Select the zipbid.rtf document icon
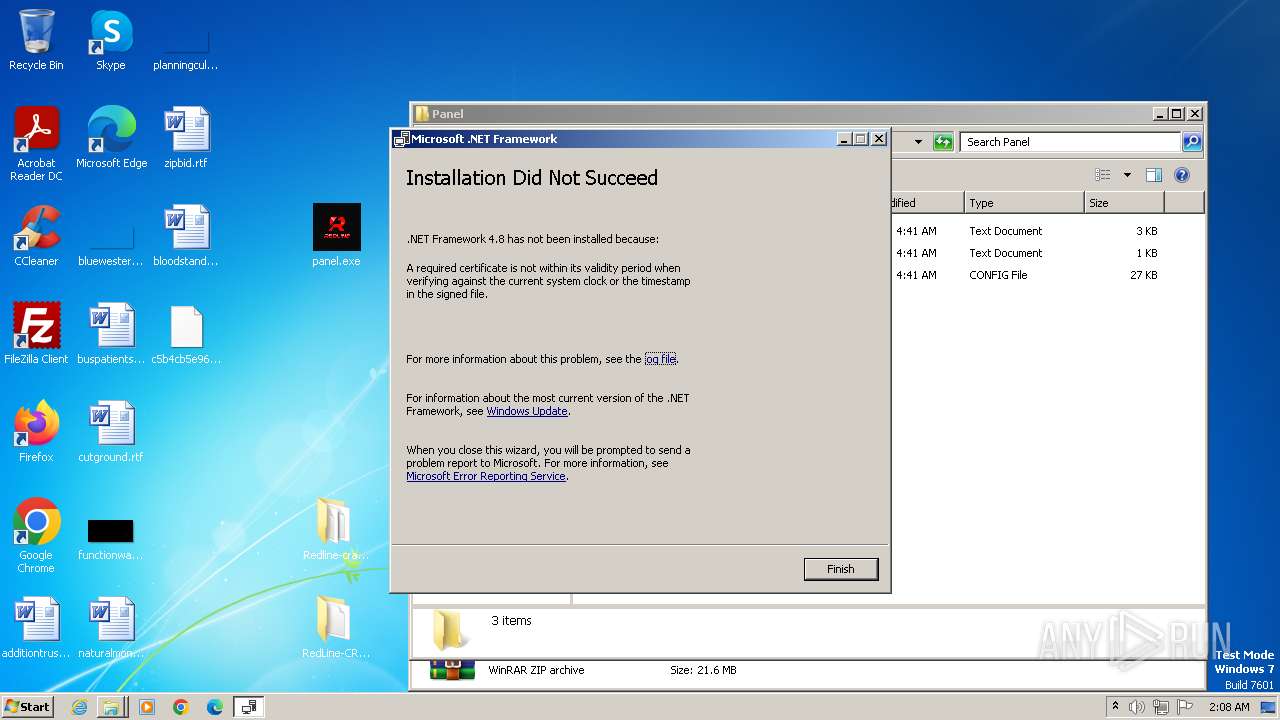1280x720 pixels. pos(185,137)
